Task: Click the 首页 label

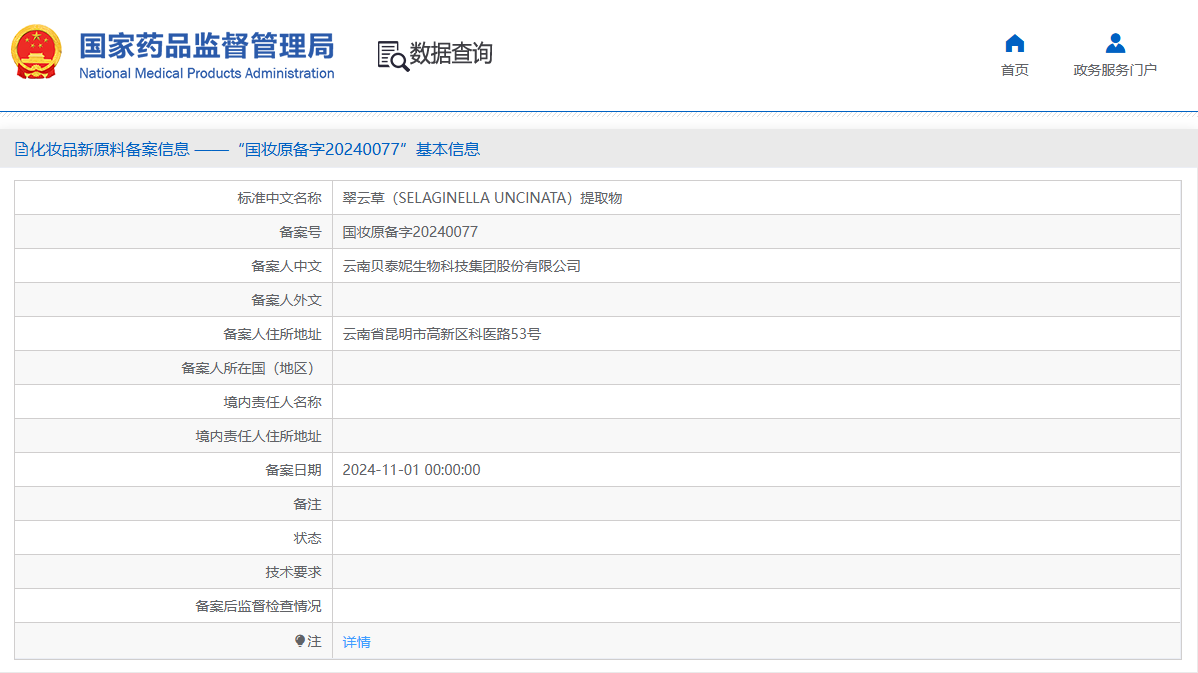Action: (1015, 70)
